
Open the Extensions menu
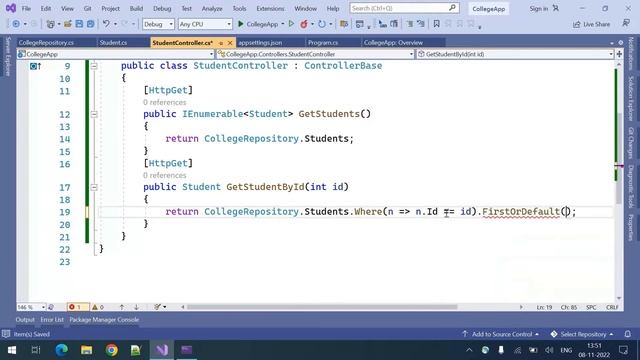click(270, 8)
